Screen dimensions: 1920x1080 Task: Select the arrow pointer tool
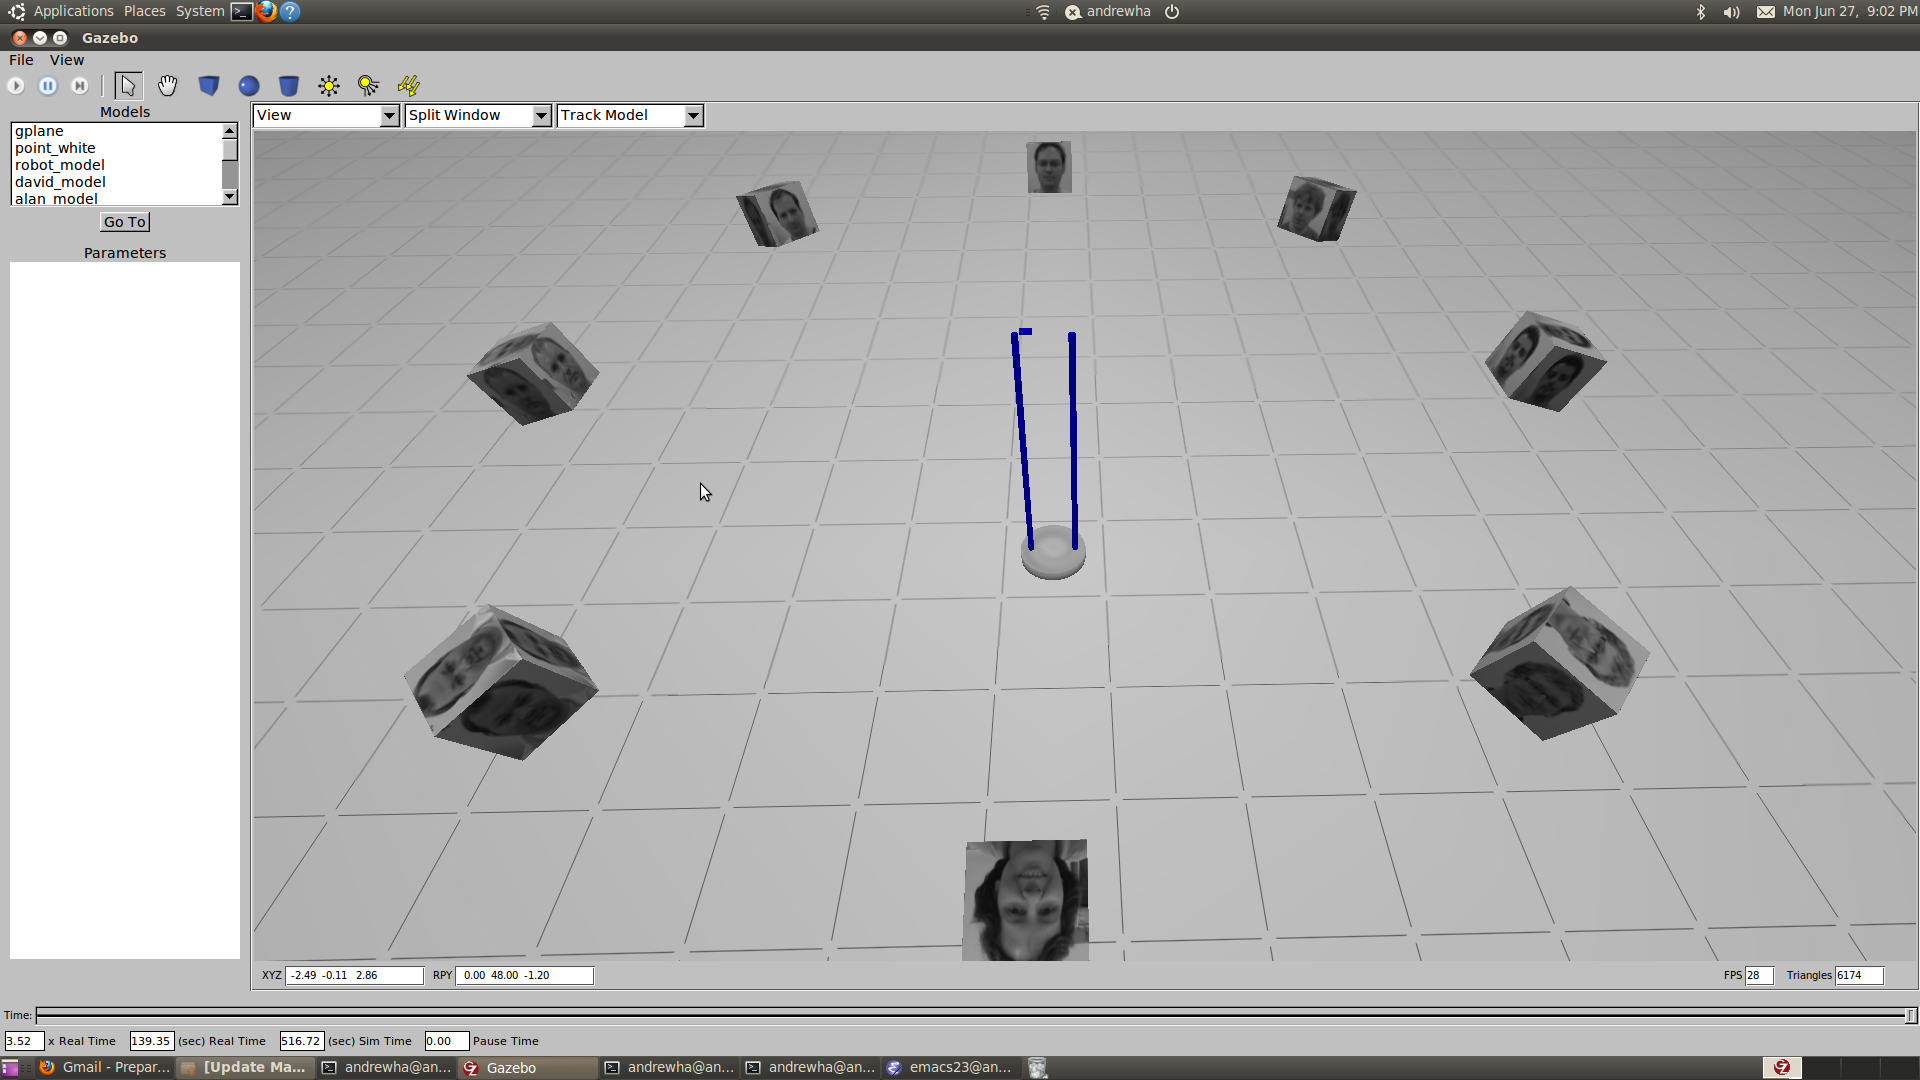[127, 85]
